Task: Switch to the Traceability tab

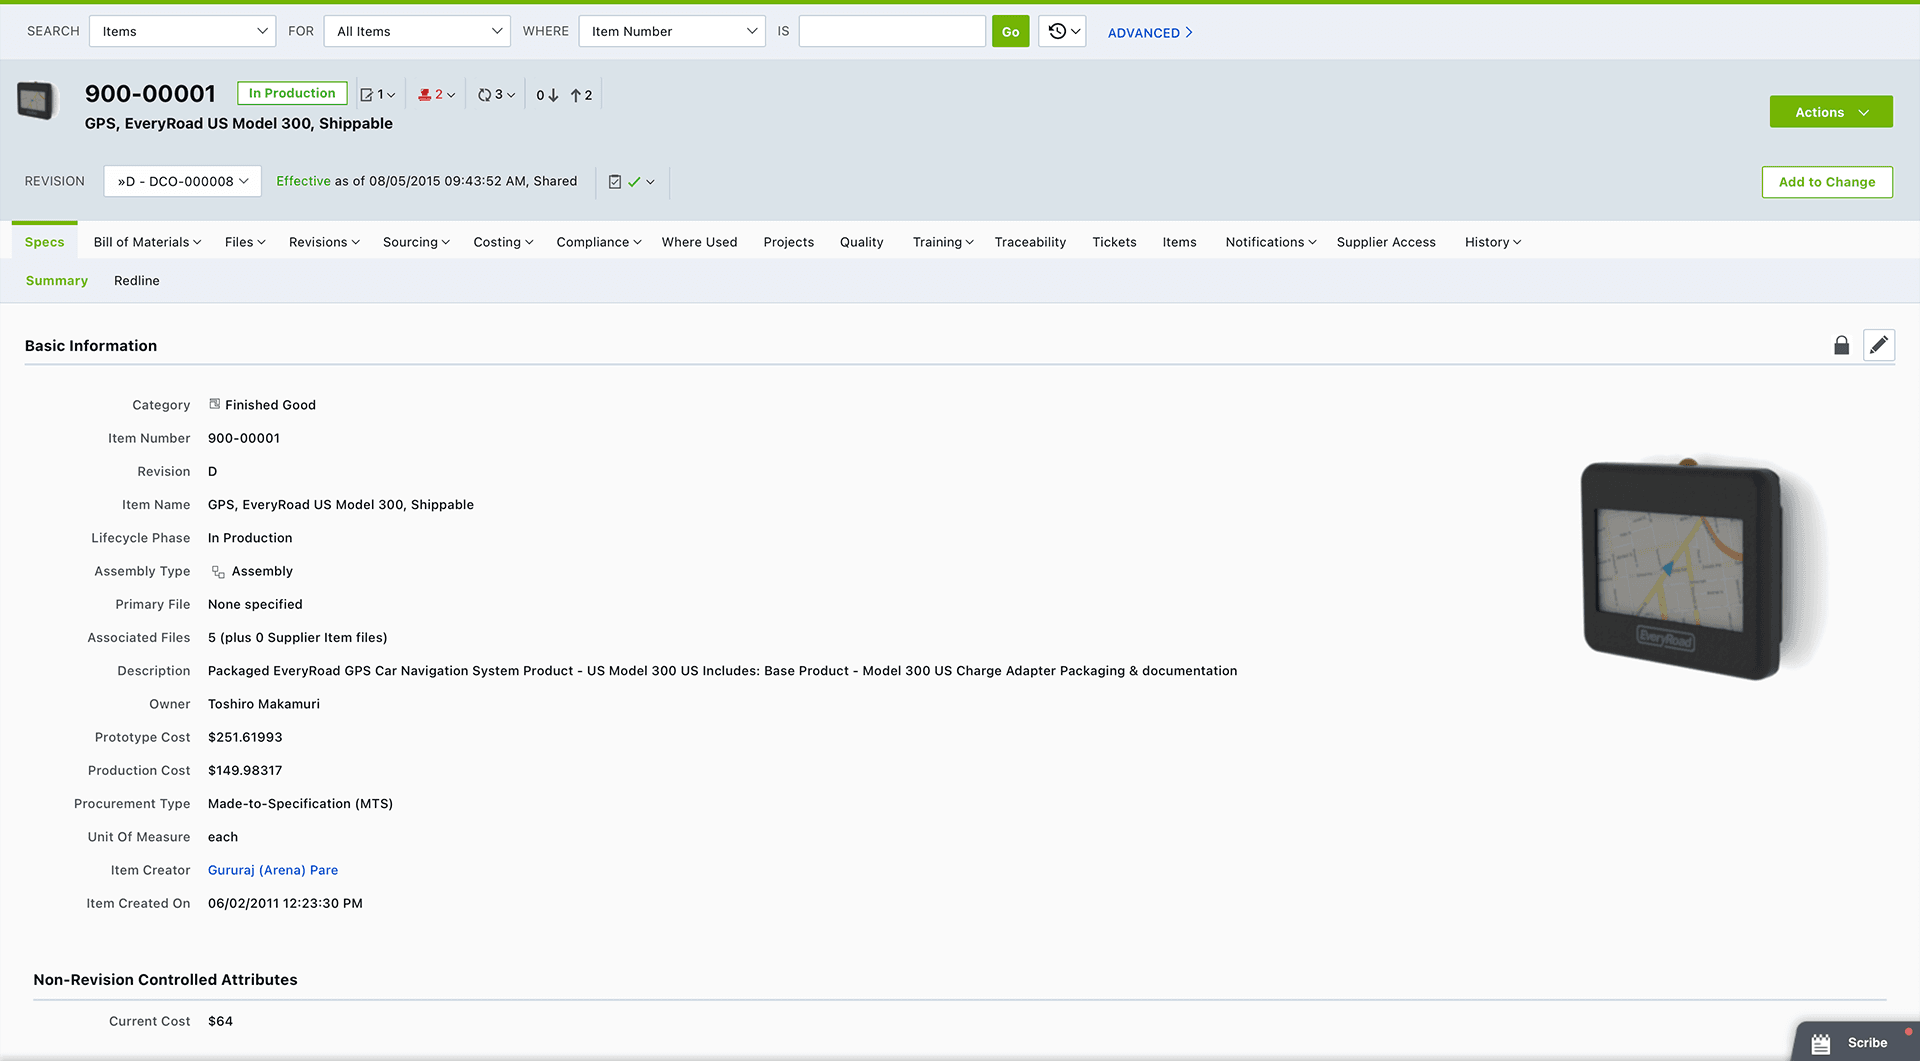Action: point(1030,242)
